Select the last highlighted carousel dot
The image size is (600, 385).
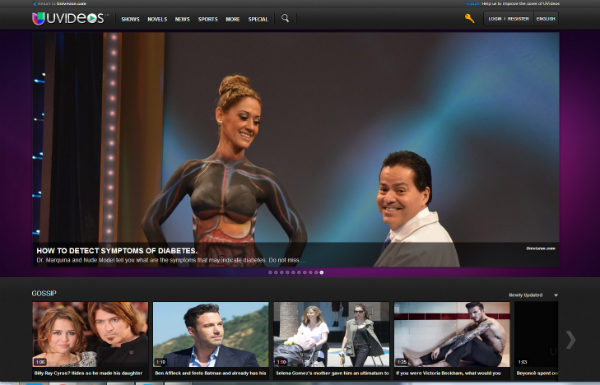tap(322, 272)
